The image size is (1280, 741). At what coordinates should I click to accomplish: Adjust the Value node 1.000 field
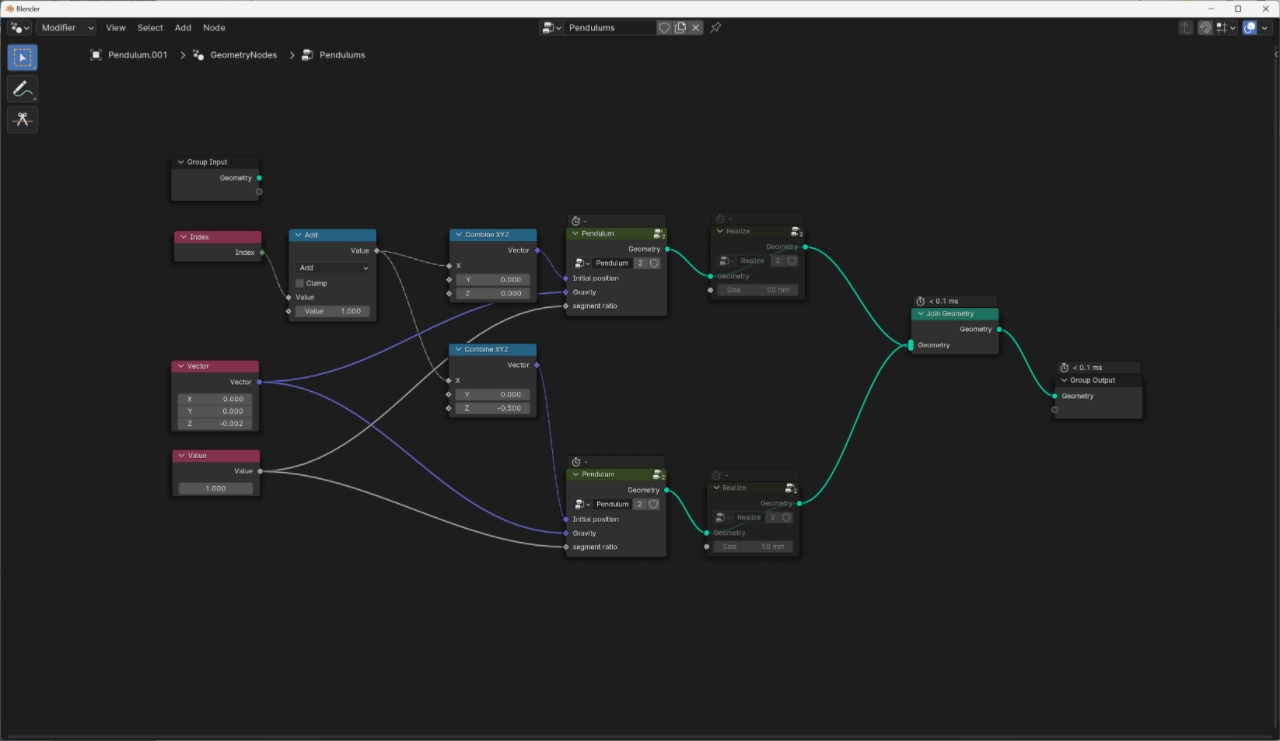coord(215,489)
